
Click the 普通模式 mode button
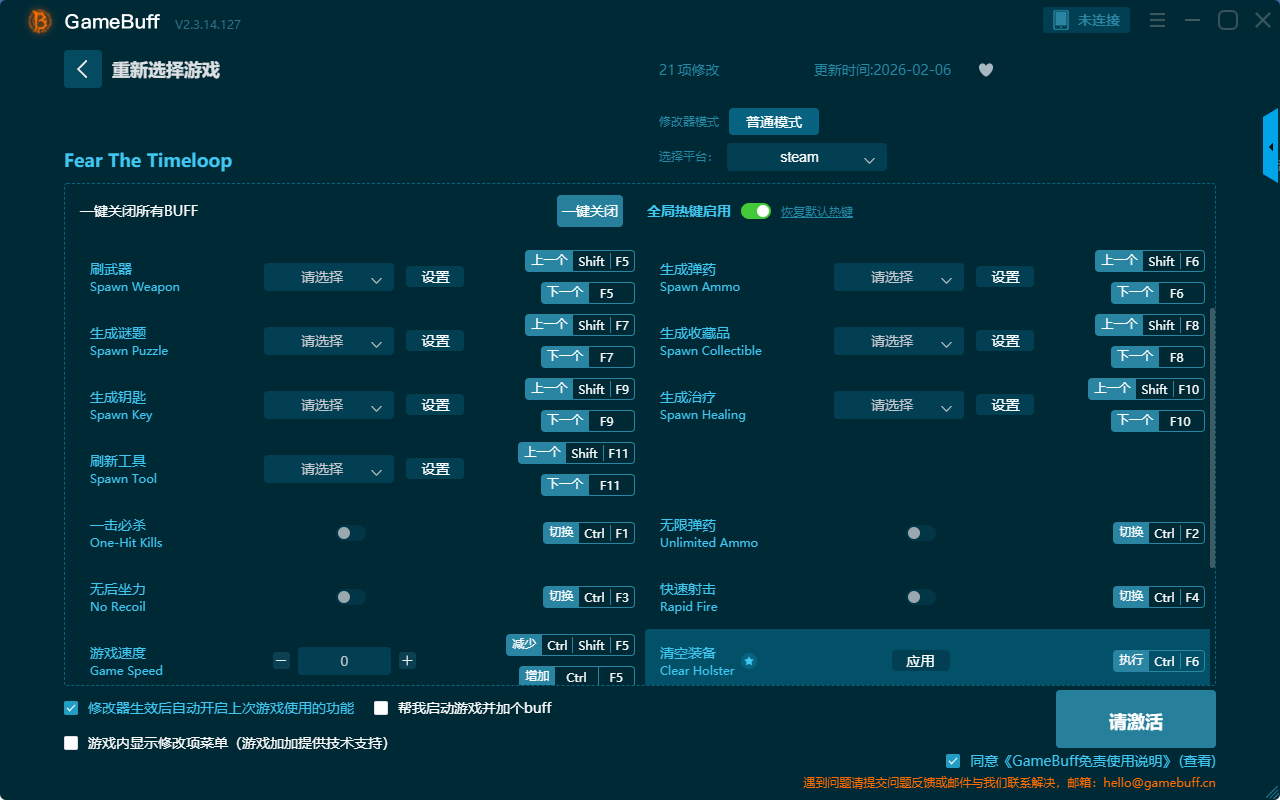(x=773, y=122)
